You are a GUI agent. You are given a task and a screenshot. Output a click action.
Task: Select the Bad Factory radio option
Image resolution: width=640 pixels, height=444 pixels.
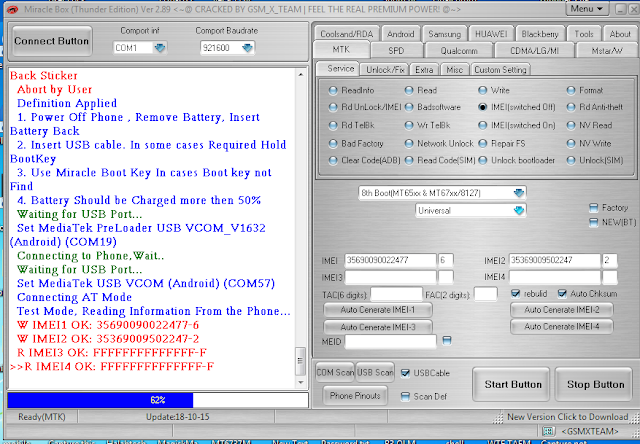pyautogui.click(x=333, y=144)
